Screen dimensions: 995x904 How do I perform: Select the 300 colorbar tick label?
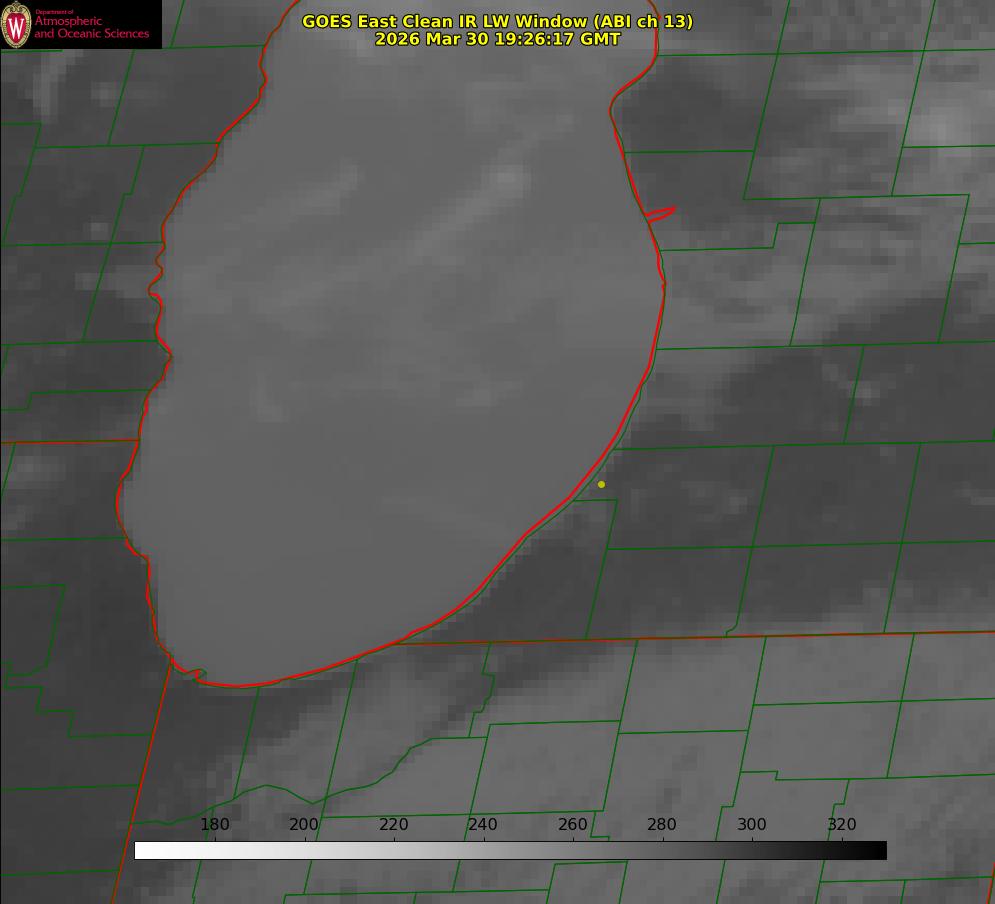pos(752,825)
